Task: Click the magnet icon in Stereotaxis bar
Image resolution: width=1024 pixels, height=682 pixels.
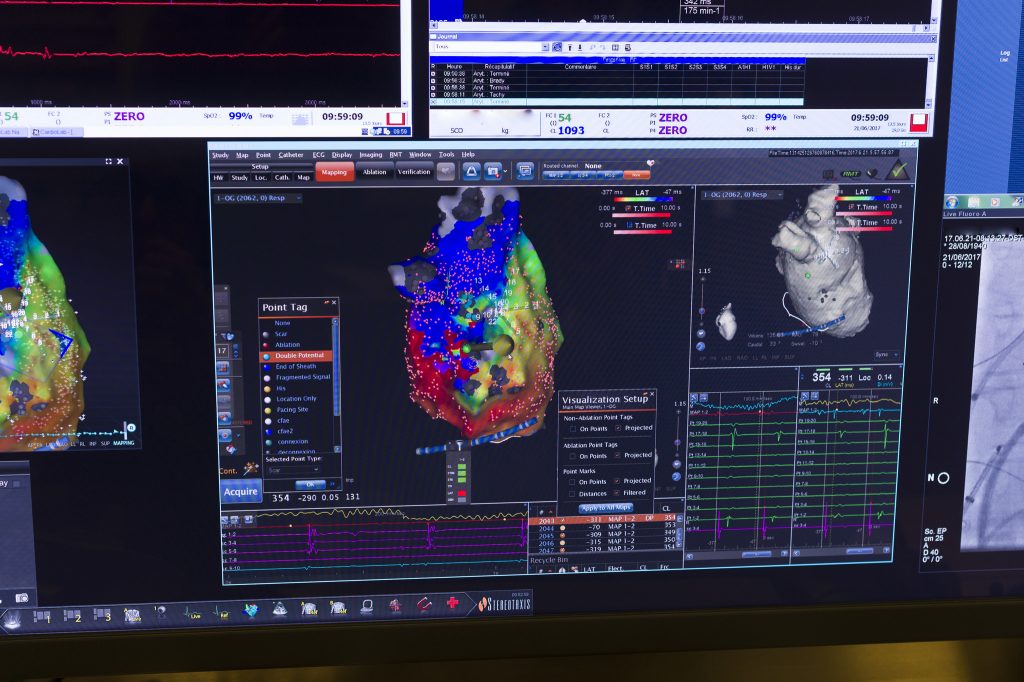Action: (424, 605)
